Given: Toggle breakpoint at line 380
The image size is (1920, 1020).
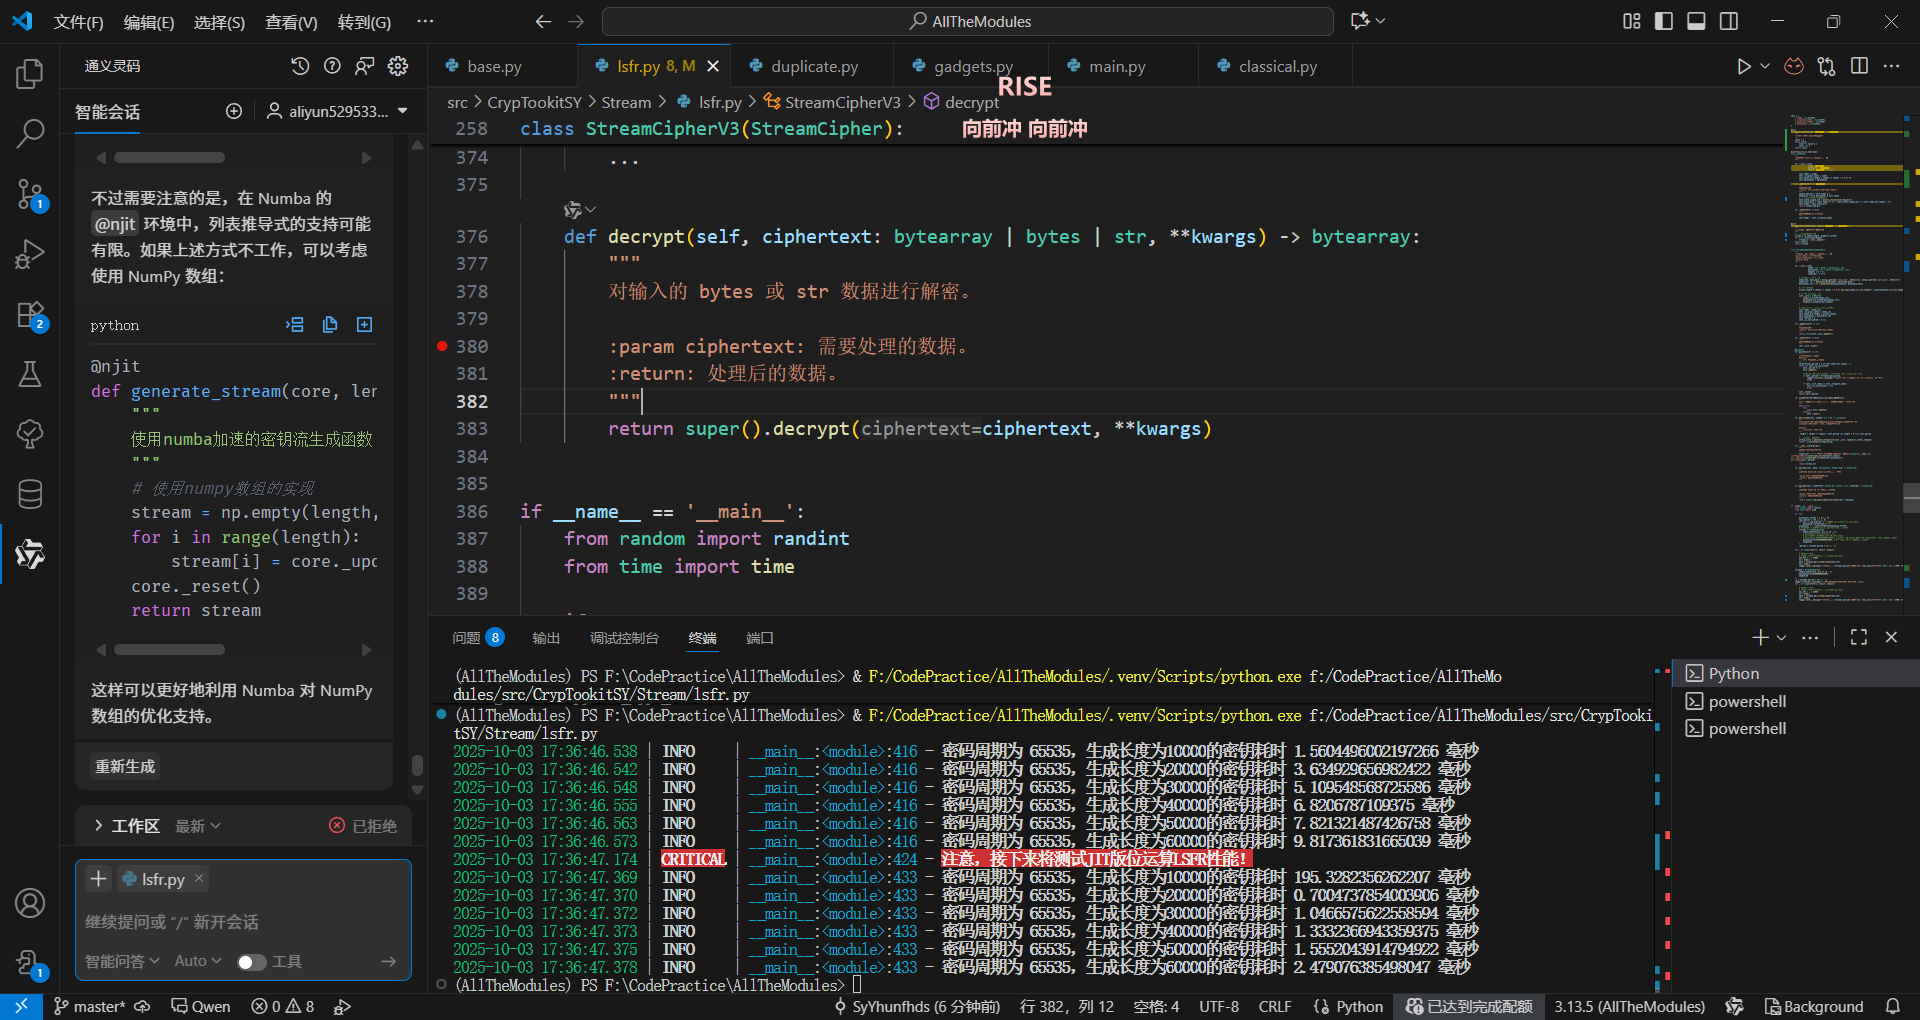Looking at the screenshot, I should (442, 346).
